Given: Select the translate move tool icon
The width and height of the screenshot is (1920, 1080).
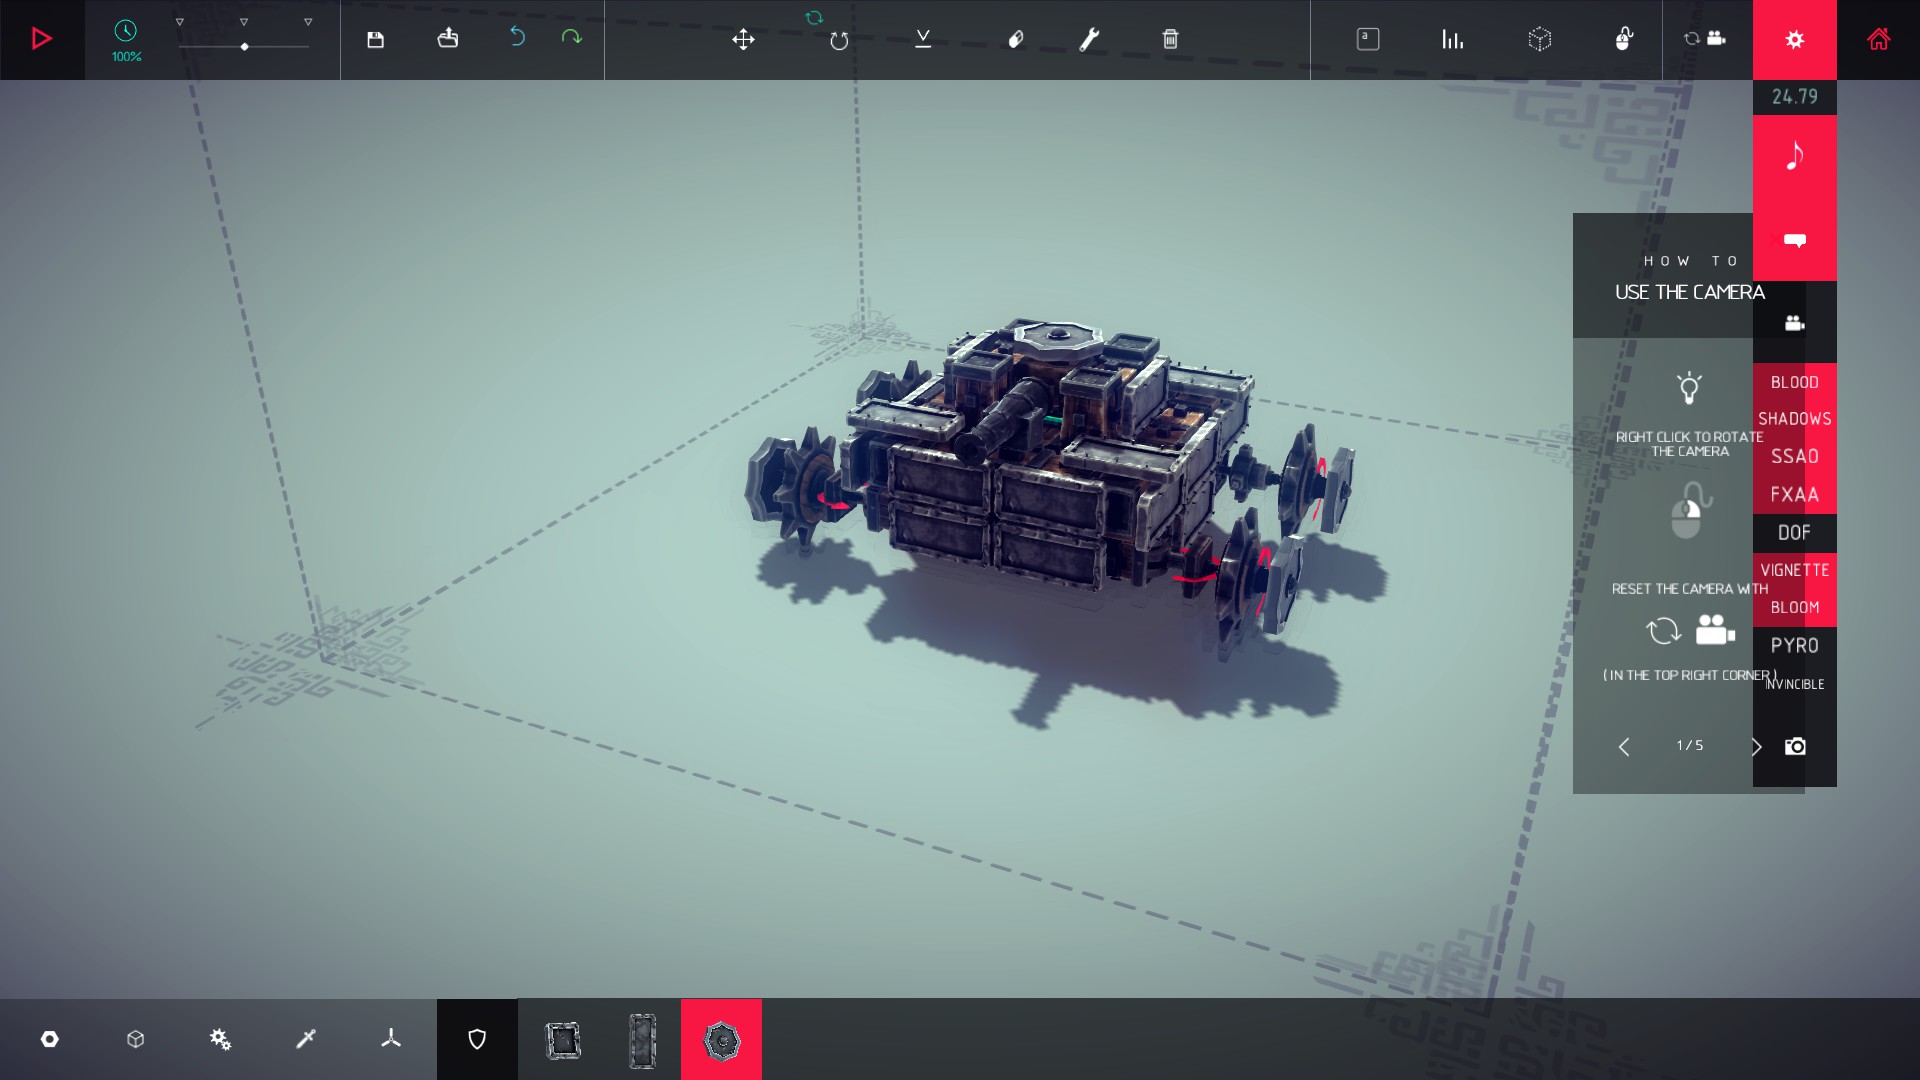Looking at the screenshot, I should (742, 39).
